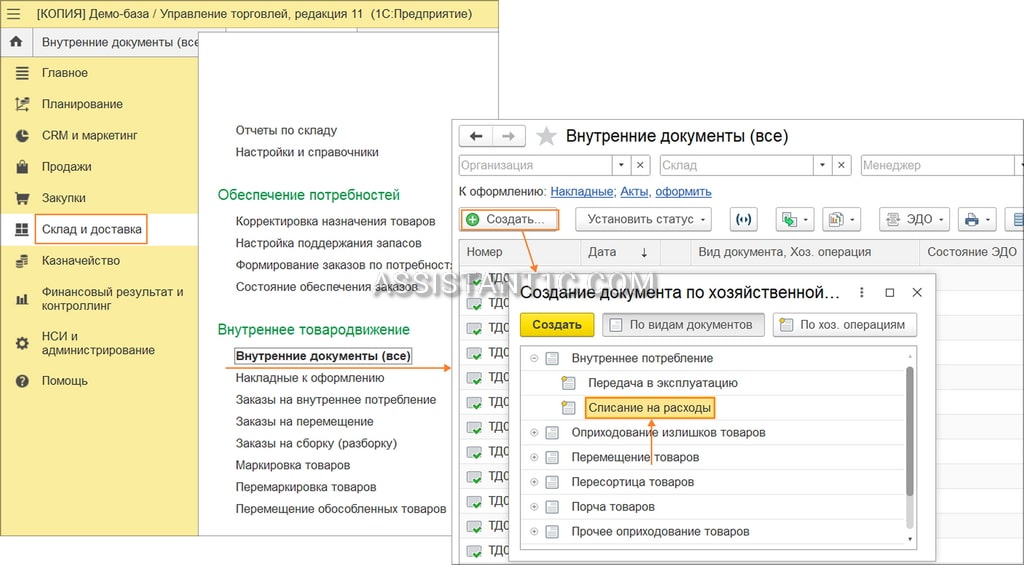Click the Закупки cart icon

(x=22, y=198)
